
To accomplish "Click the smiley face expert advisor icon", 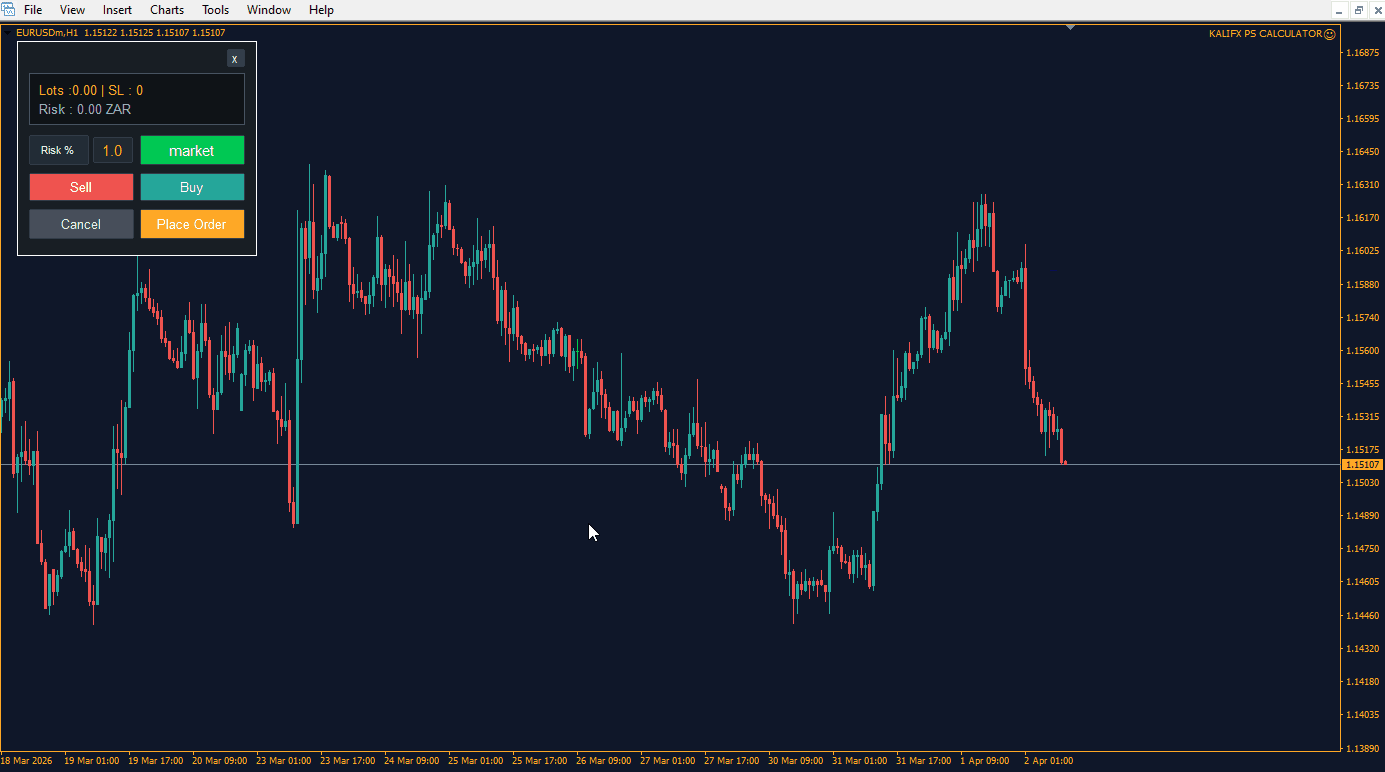I will pyautogui.click(x=1329, y=34).
